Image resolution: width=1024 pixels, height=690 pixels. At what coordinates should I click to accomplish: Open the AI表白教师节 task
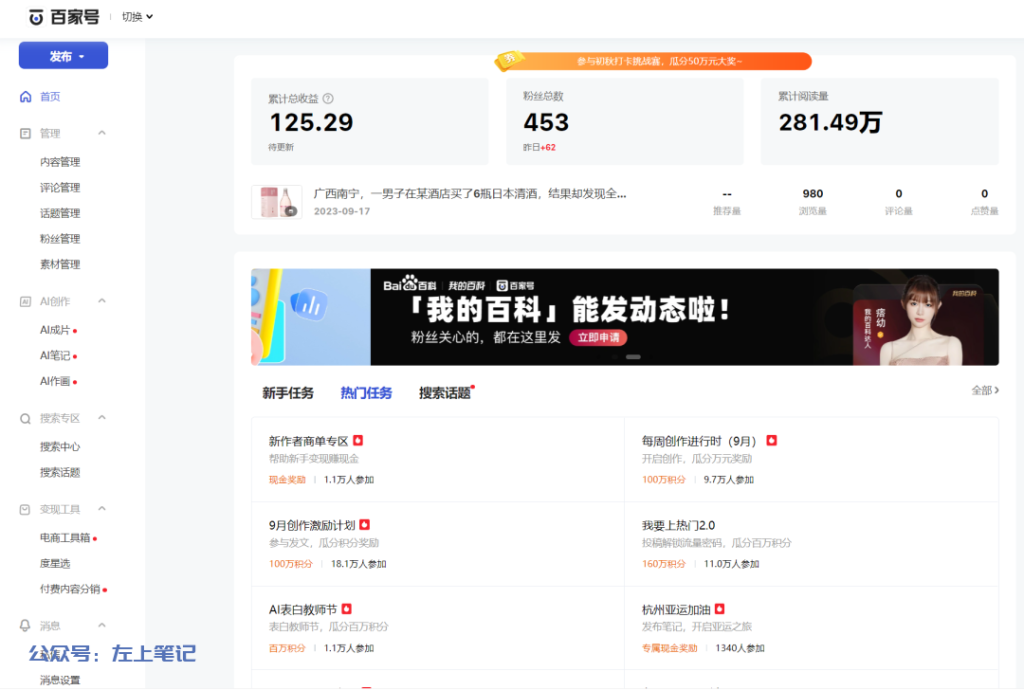pyautogui.click(x=303, y=610)
